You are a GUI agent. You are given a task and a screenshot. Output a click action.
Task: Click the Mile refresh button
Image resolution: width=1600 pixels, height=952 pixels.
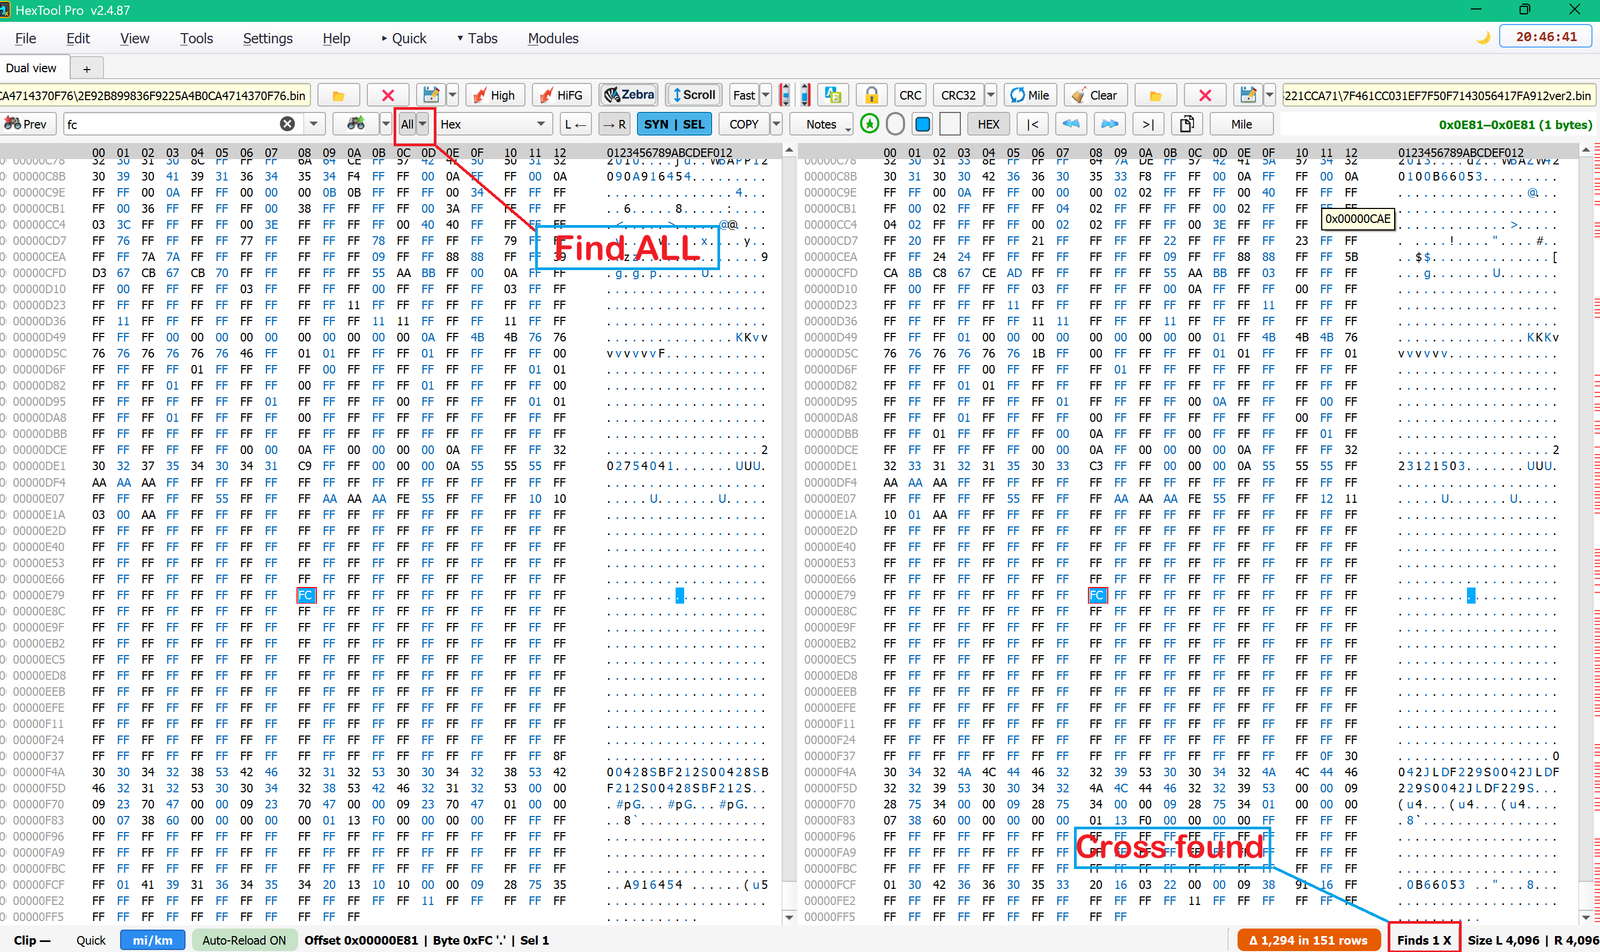[1030, 95]
